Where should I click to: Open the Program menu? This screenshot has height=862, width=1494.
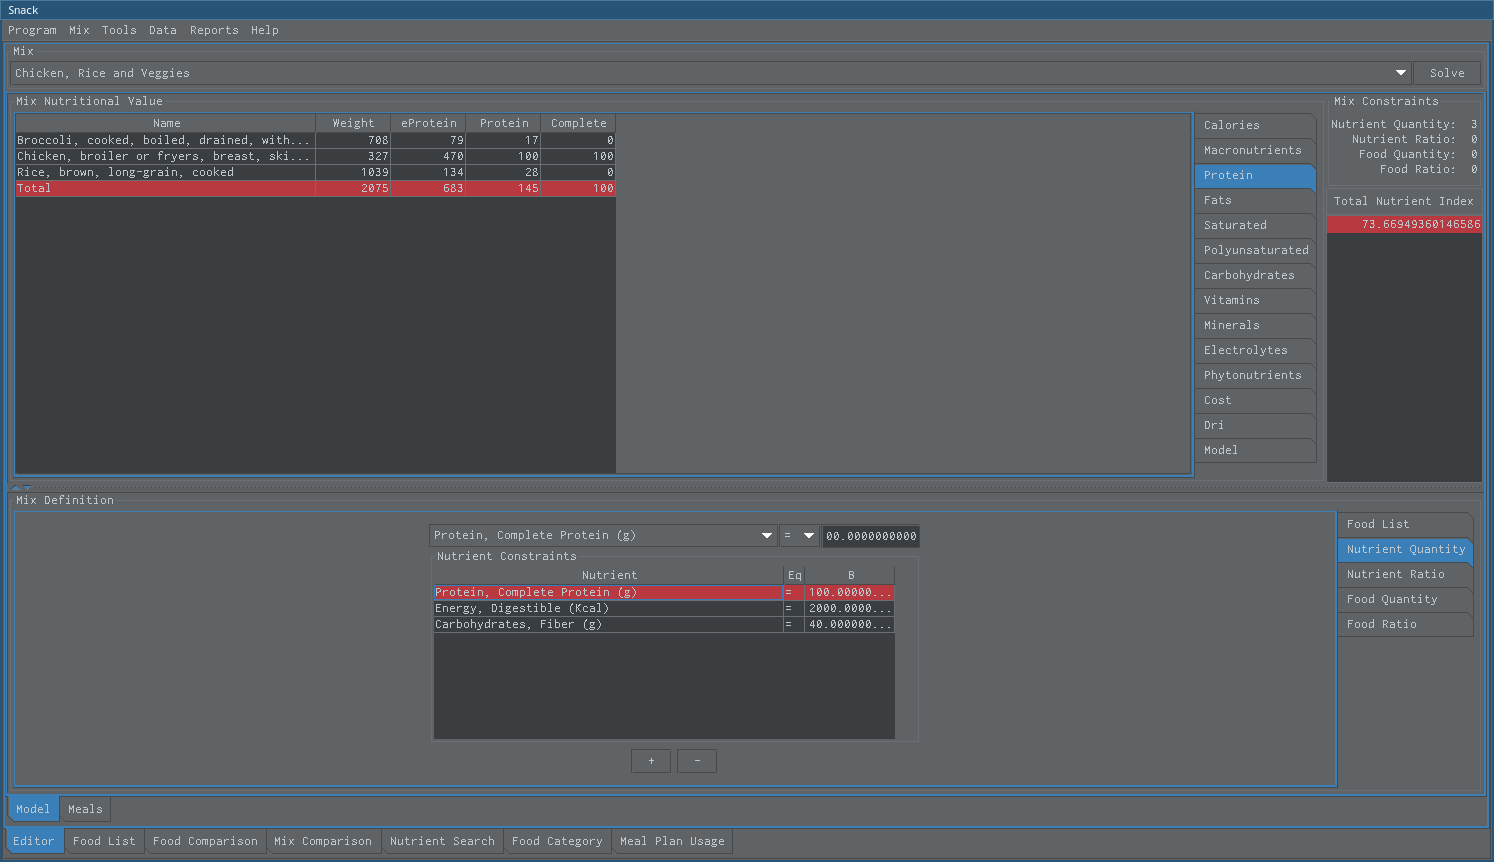tap(32, 30)
